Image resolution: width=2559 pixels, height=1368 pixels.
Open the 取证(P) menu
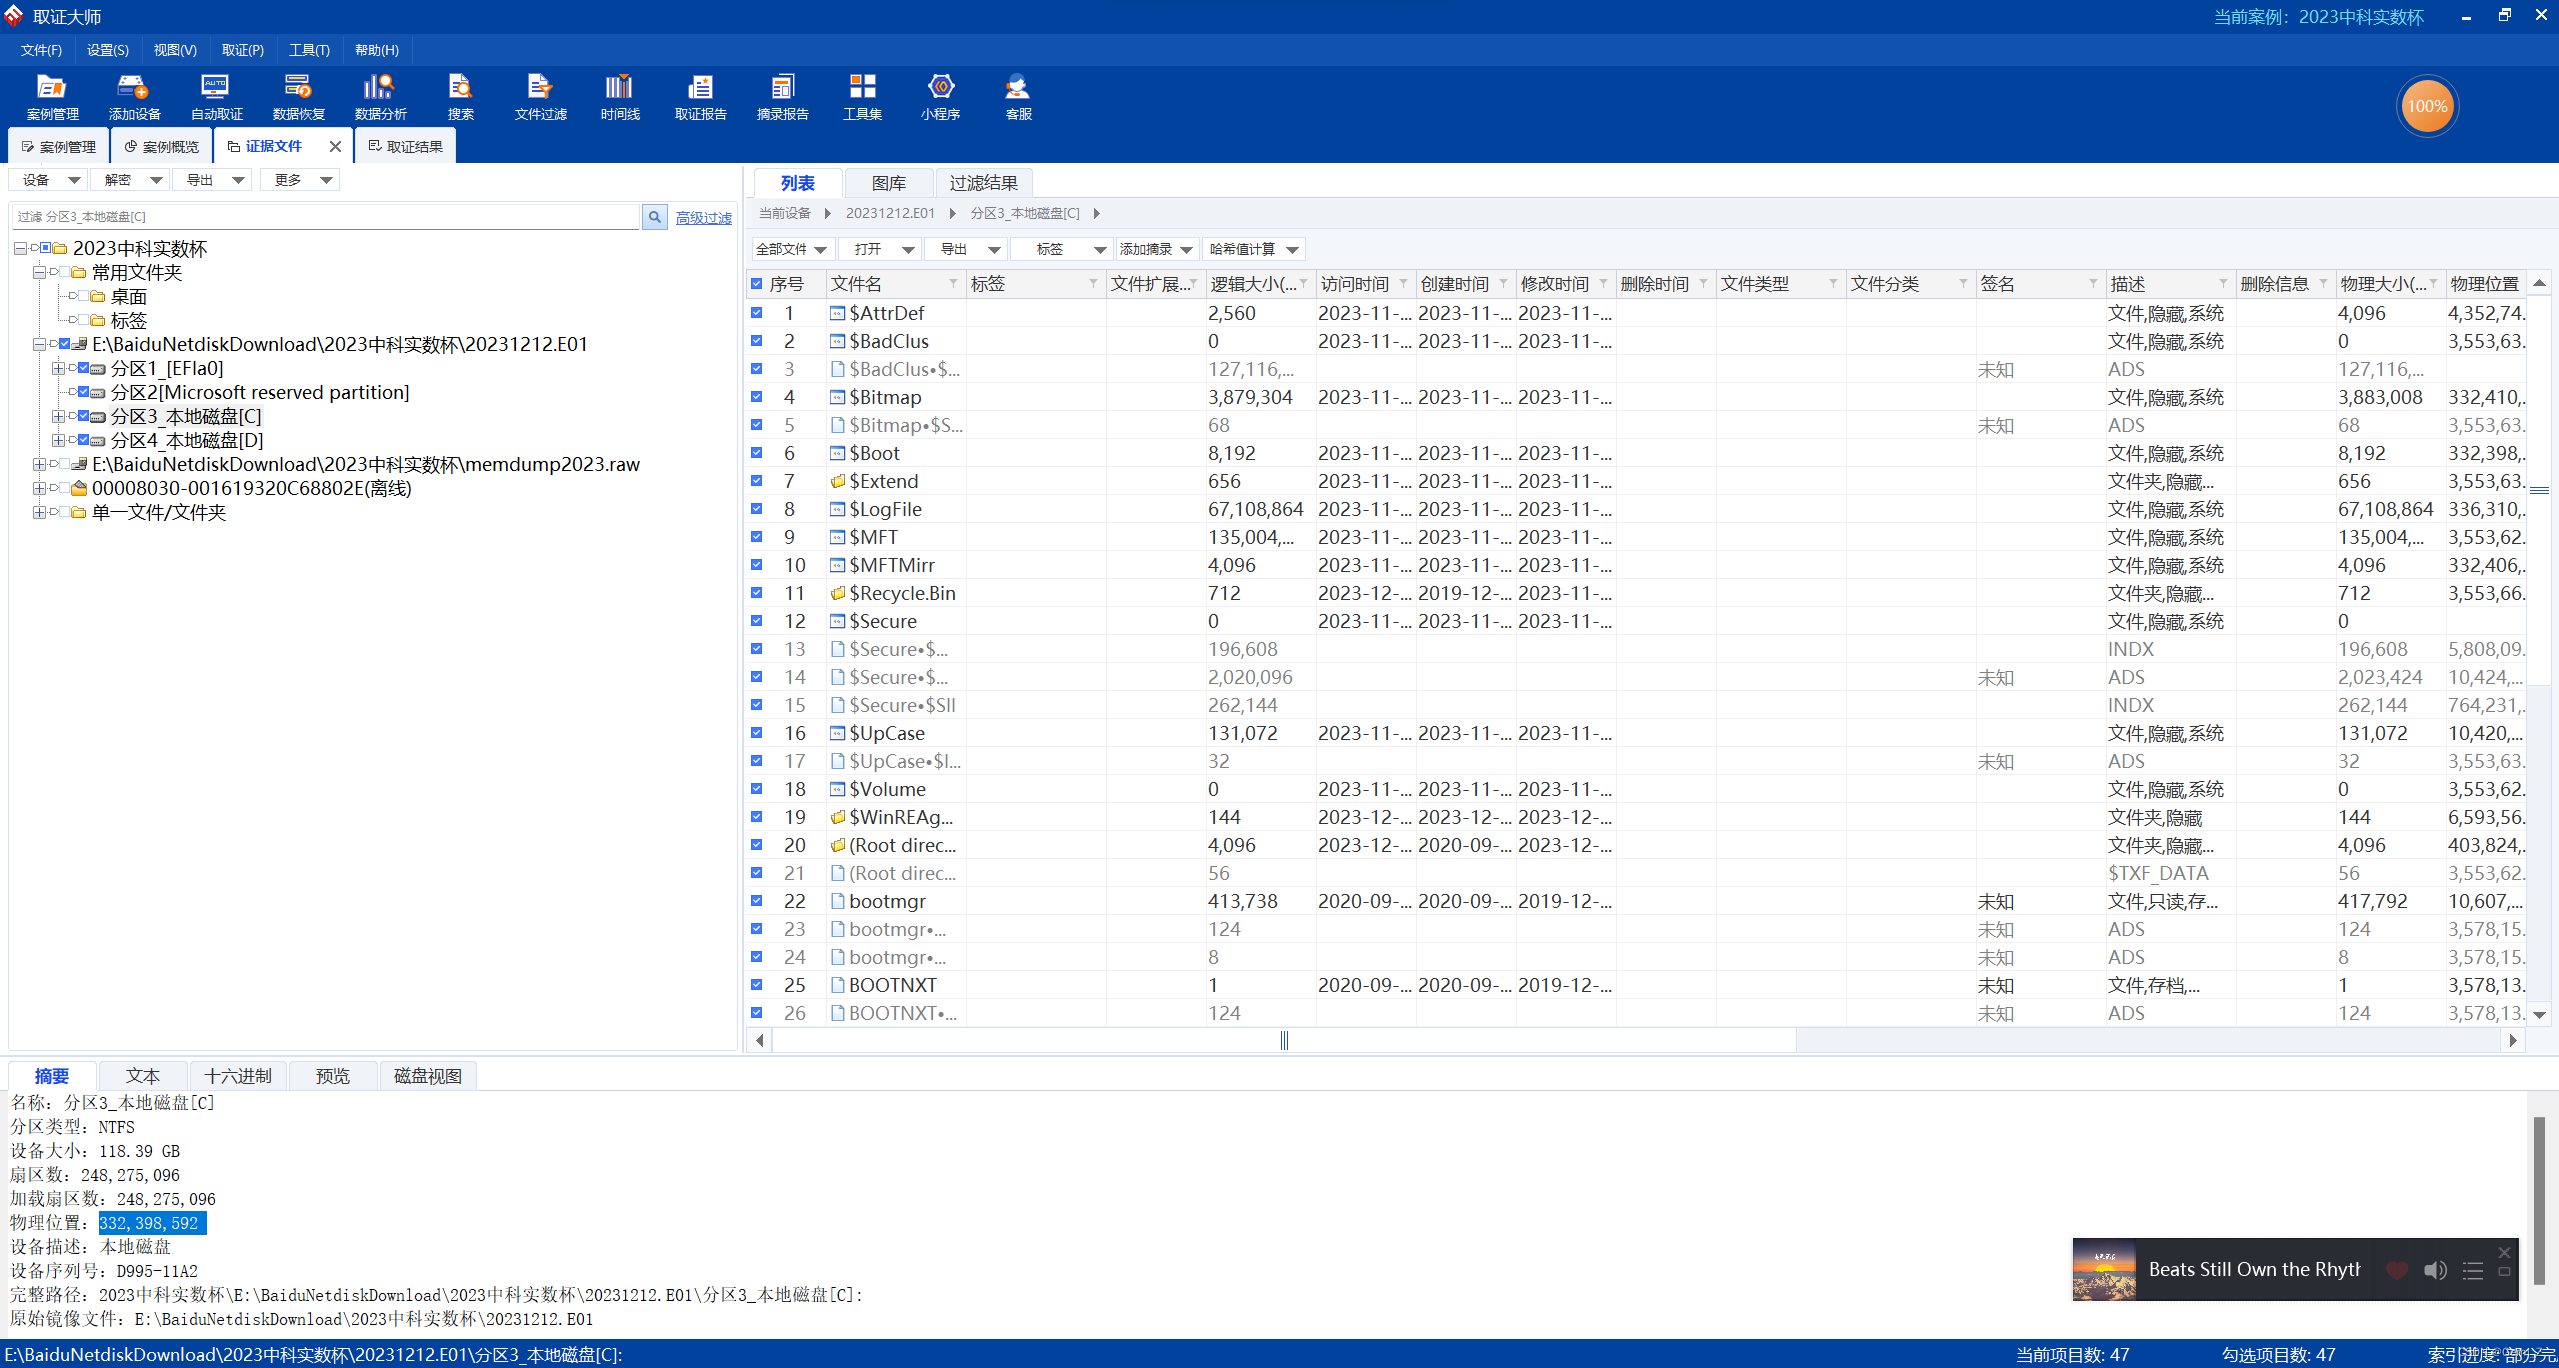[x=242, y=50]
